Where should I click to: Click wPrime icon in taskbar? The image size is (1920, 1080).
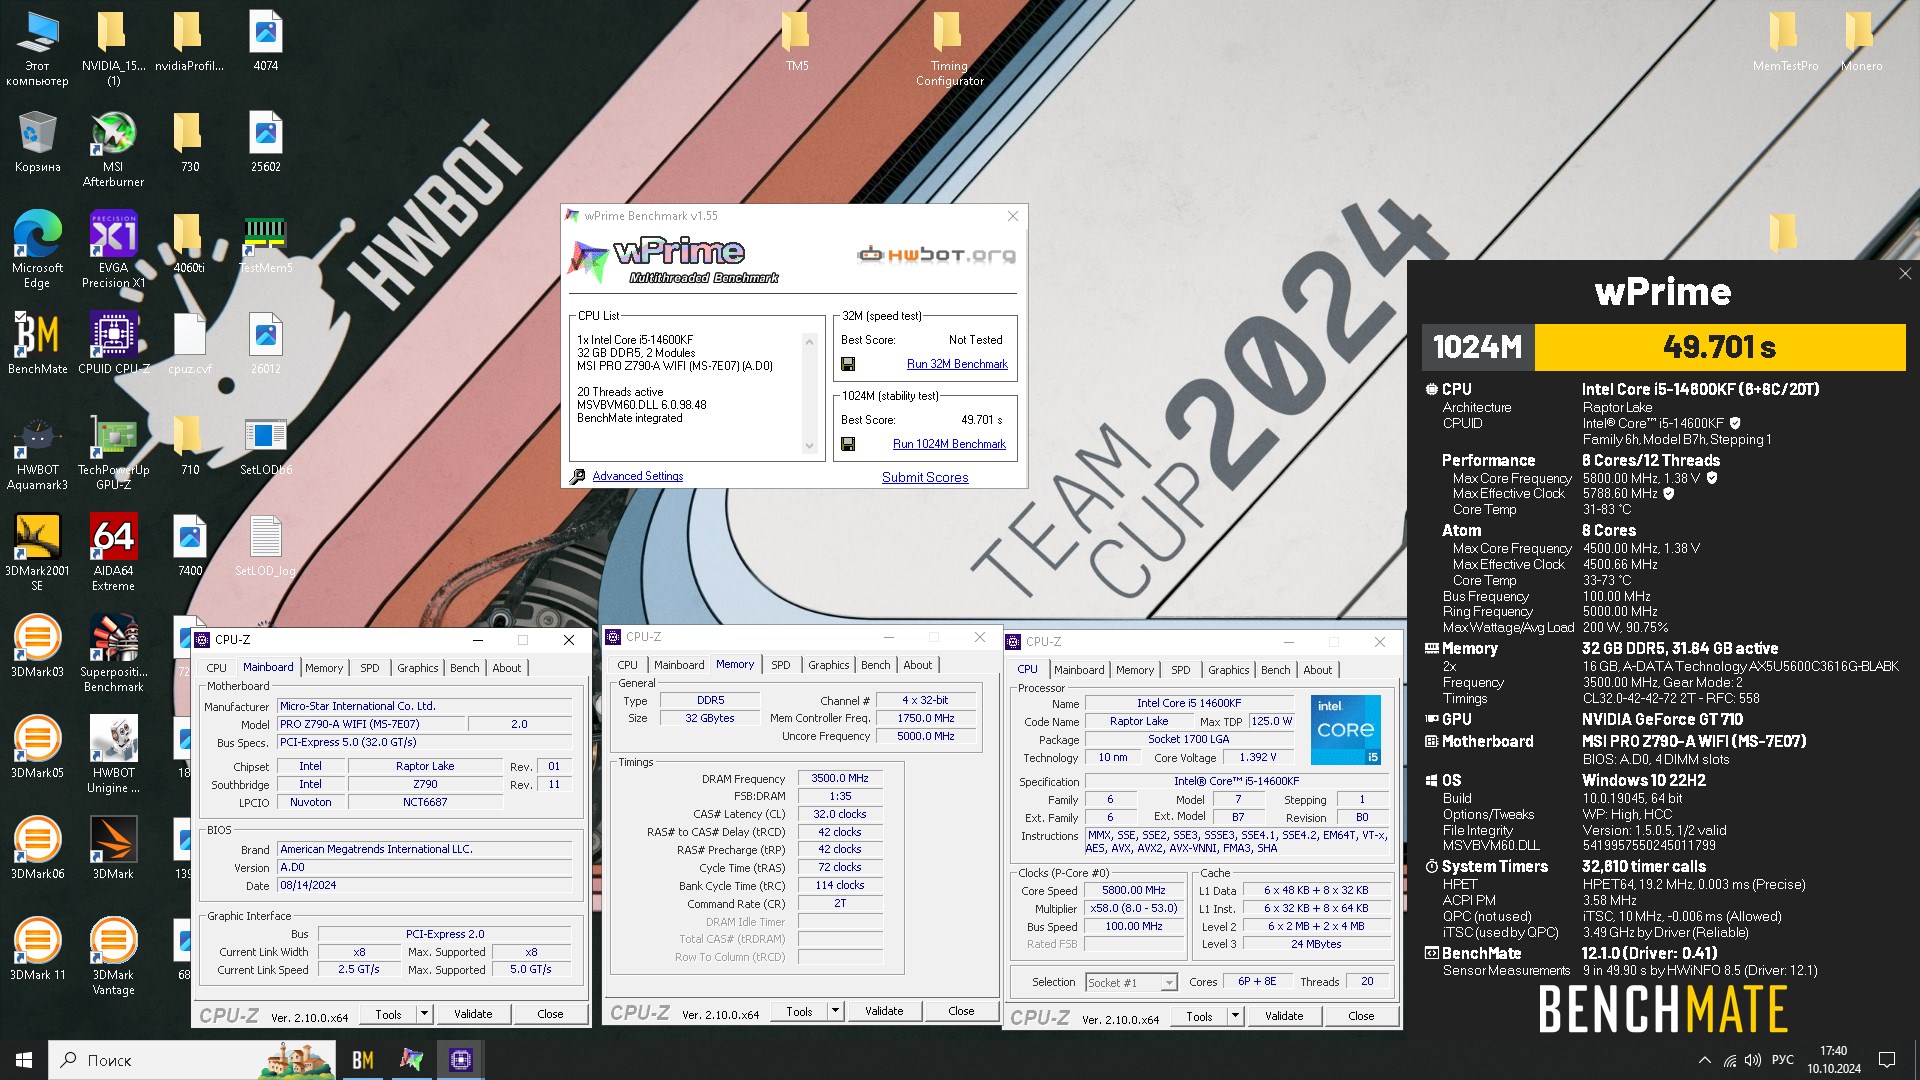point(411,1060)
